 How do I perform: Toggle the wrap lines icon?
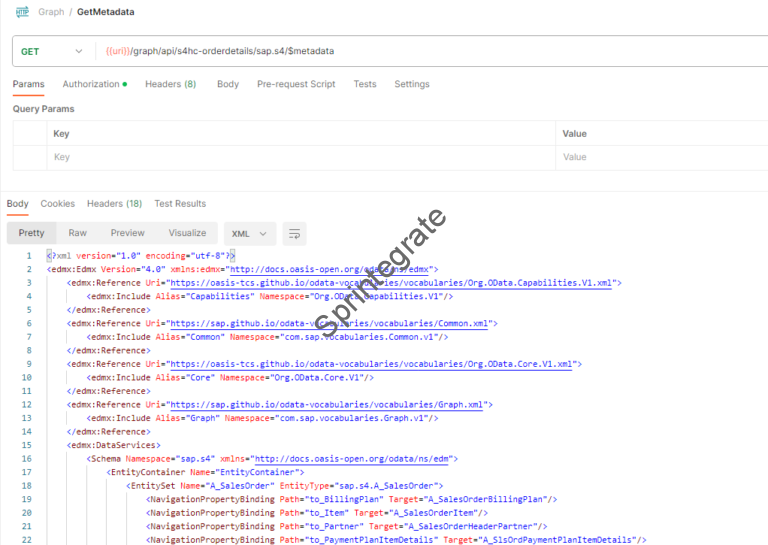pyautogui.click(x=294, y=233)
